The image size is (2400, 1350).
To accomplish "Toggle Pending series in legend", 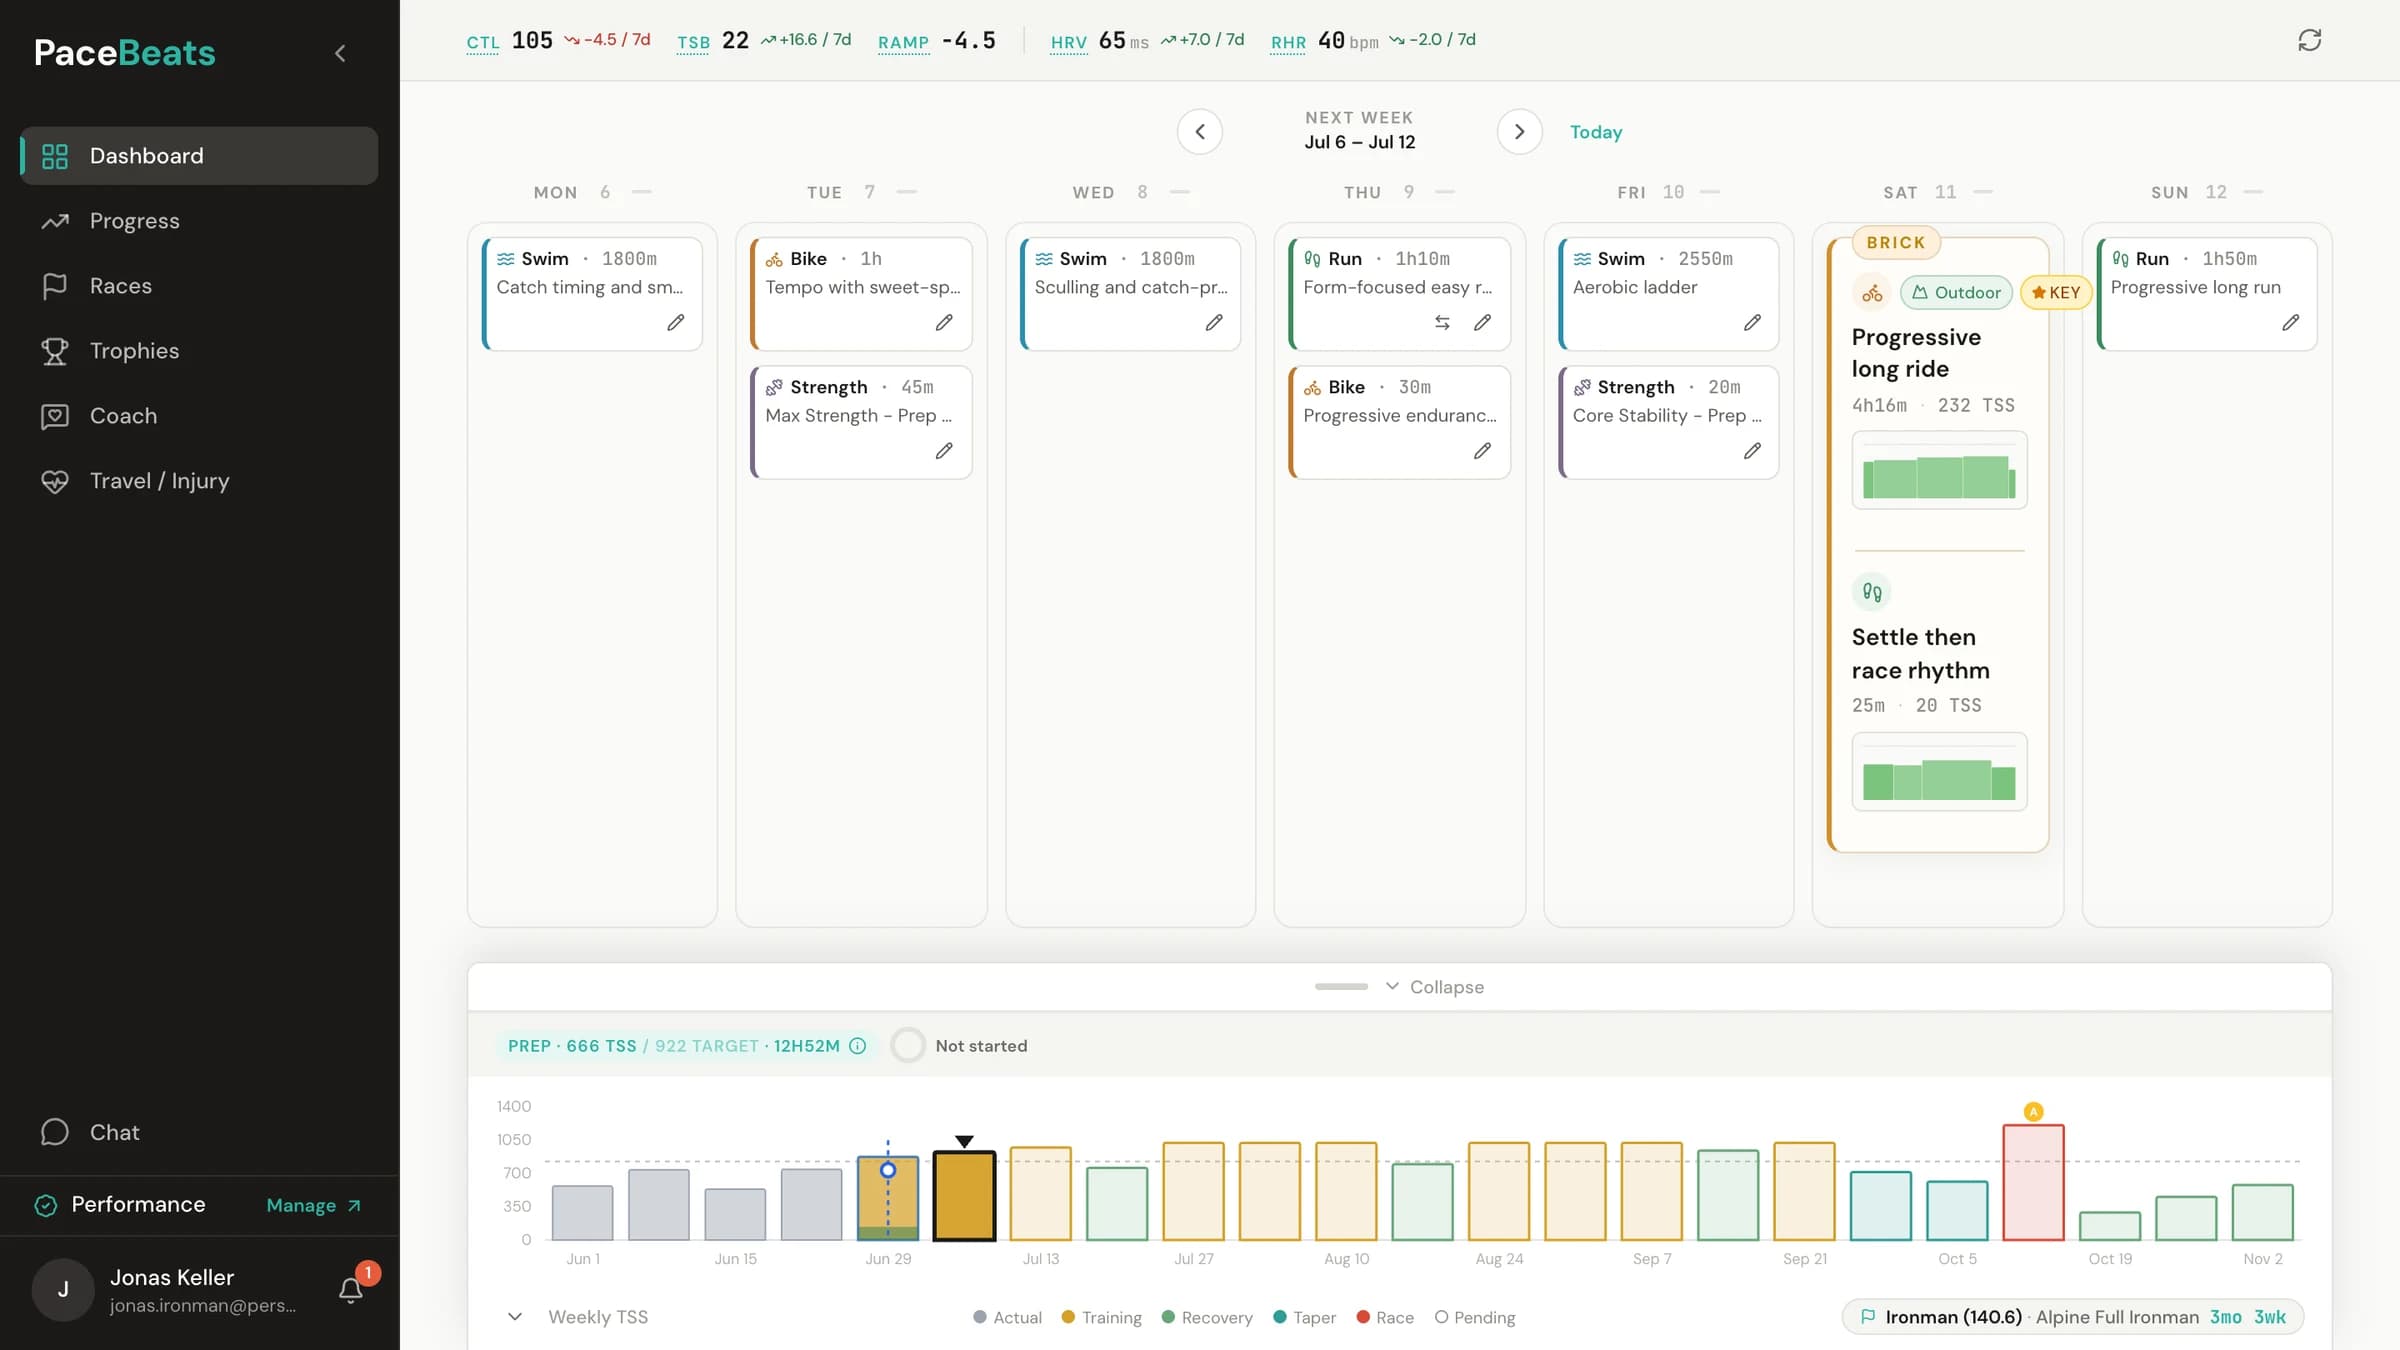I will (x=1475, y=1317).
